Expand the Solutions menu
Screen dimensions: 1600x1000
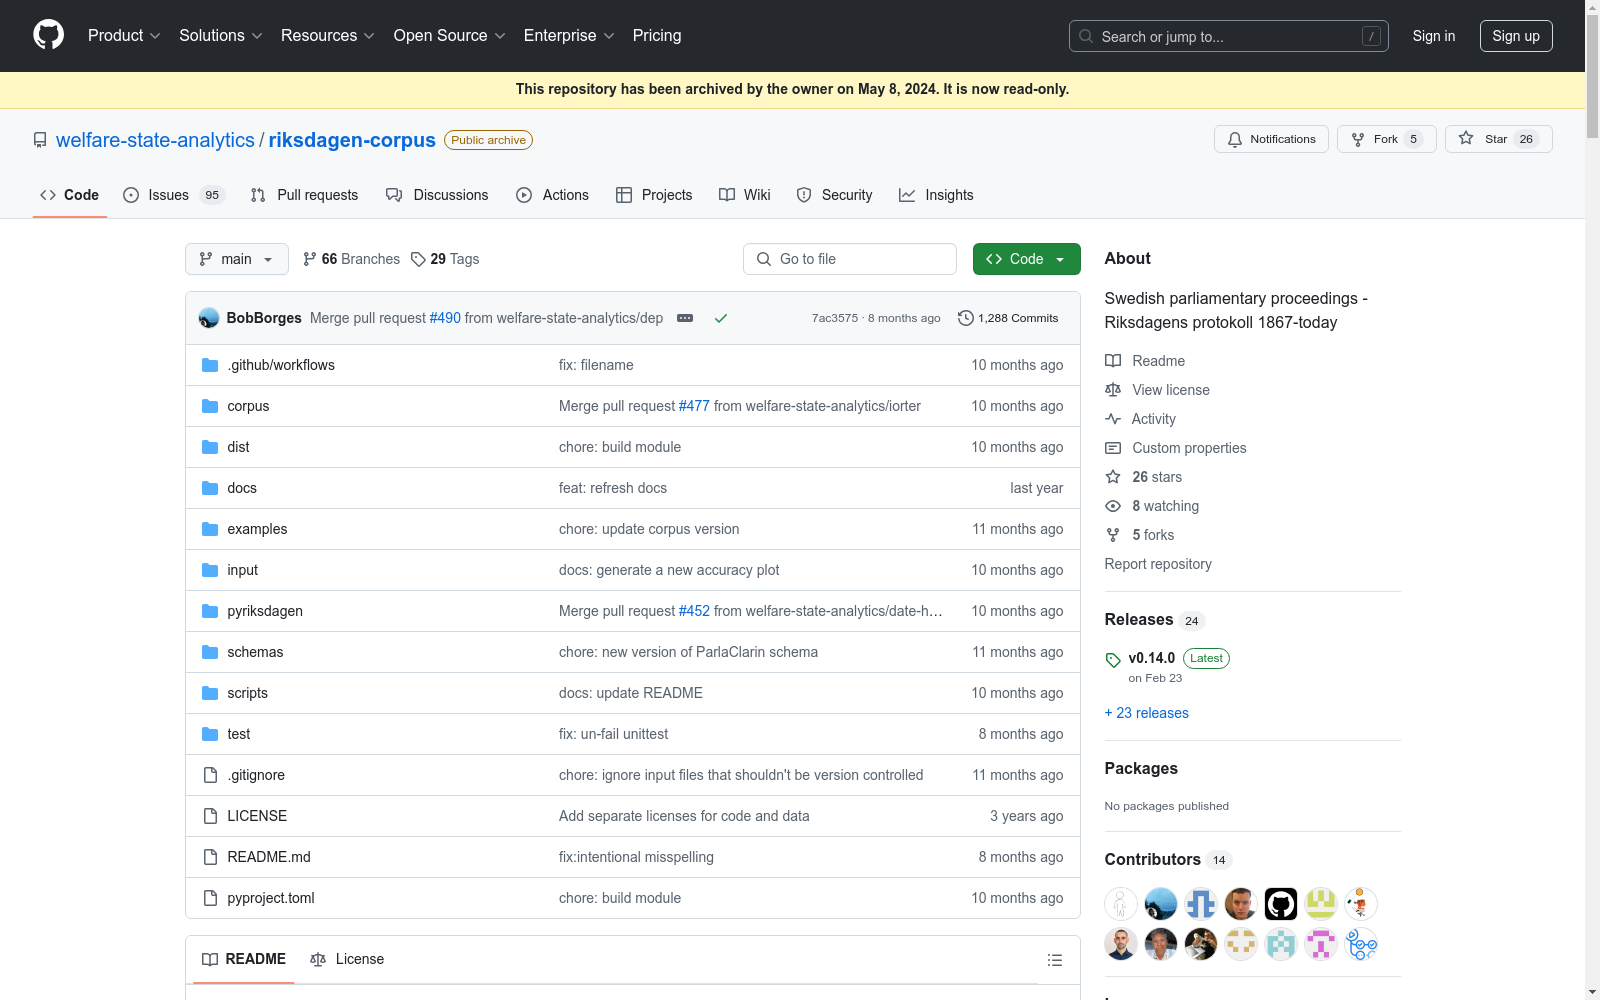pos(221,36)
